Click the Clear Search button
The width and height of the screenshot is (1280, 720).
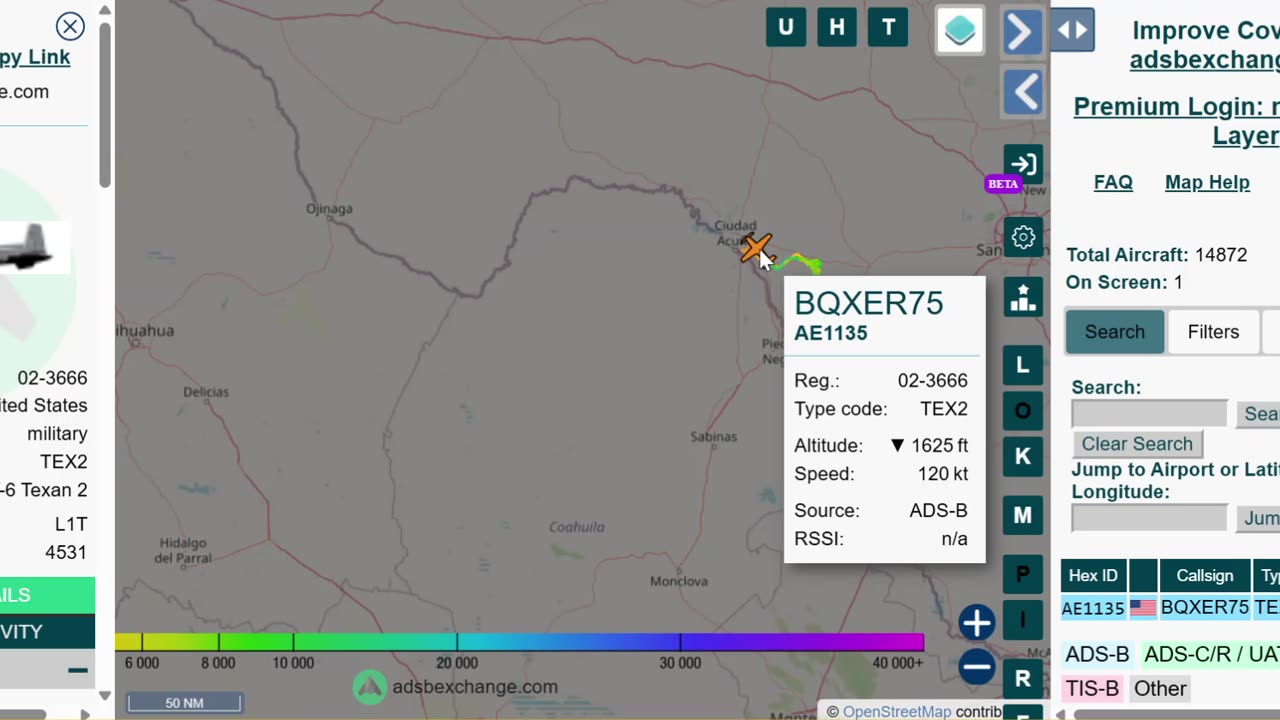(1137, 444)
